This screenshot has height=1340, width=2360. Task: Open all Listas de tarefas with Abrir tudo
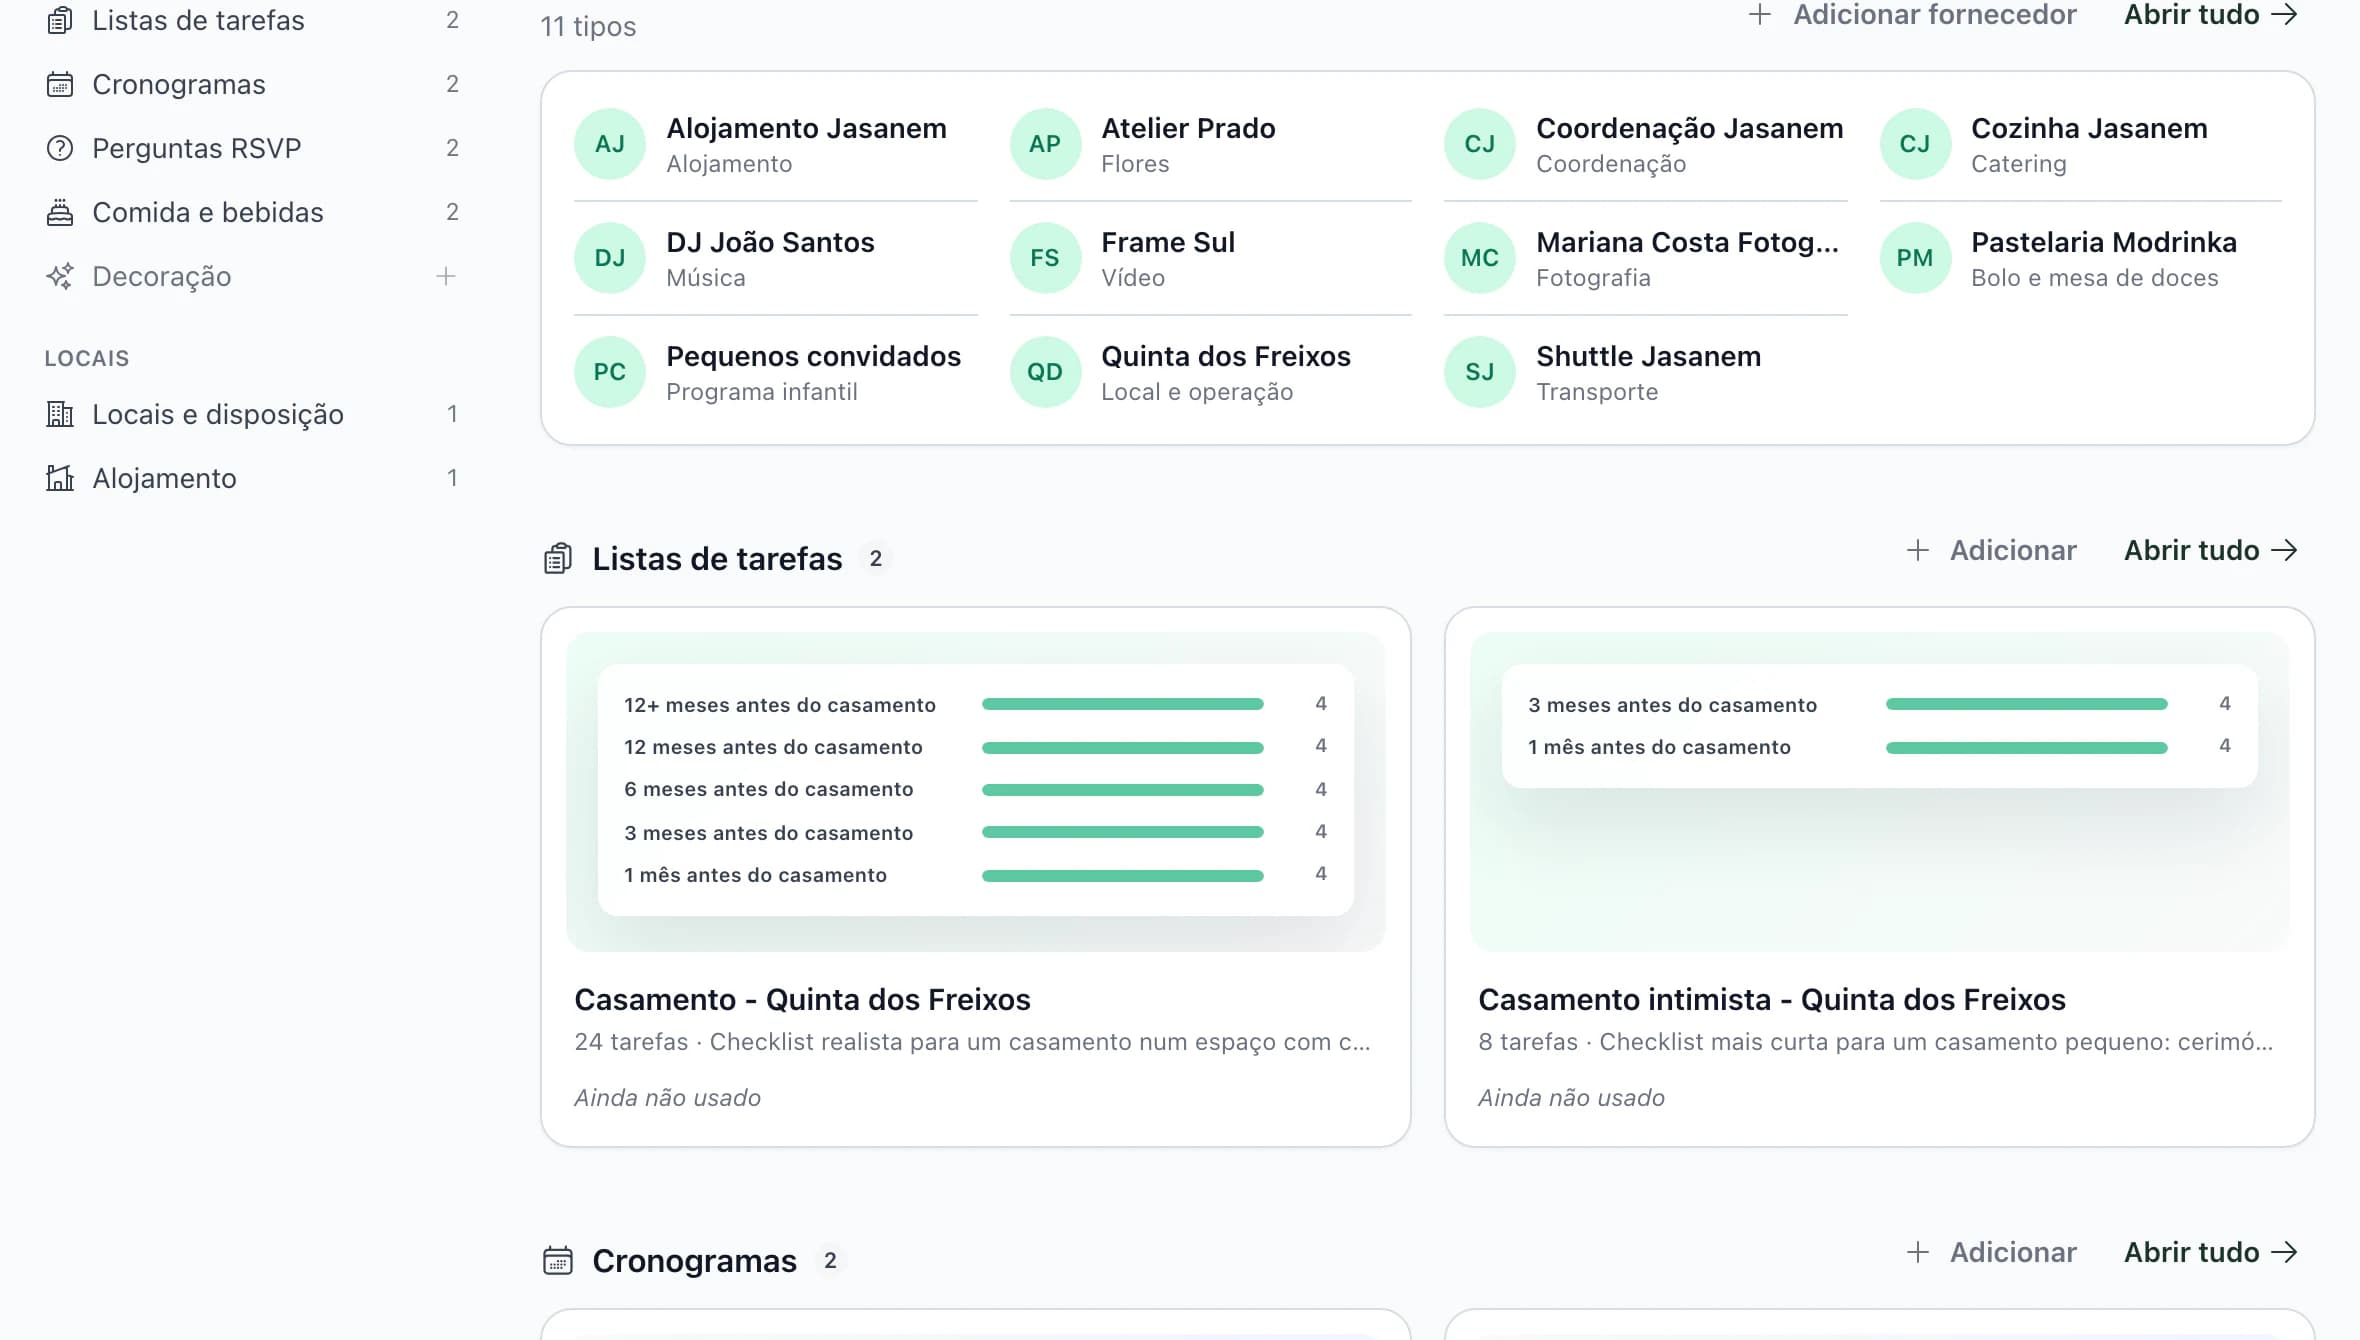coord(2211,550)
